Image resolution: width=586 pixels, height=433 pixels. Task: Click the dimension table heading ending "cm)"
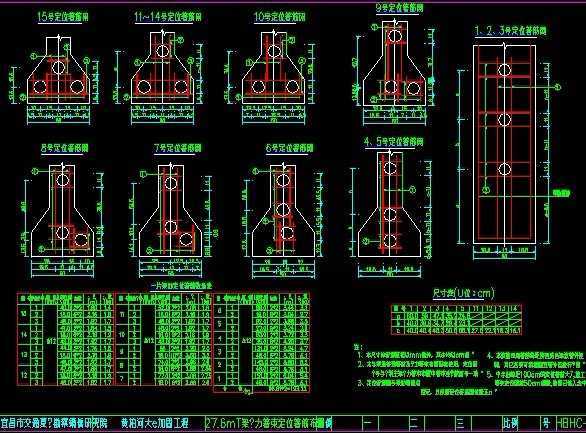[463, 294]
